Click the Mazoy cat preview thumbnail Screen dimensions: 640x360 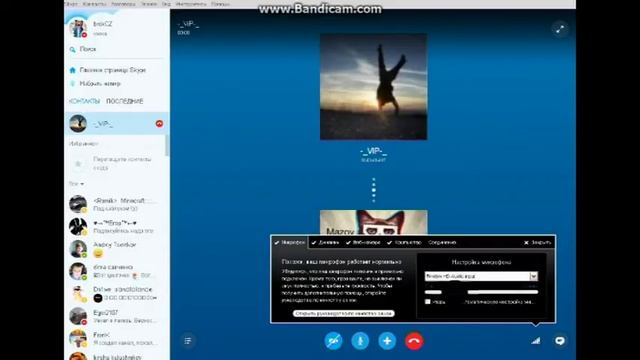(x=373, y=222)
